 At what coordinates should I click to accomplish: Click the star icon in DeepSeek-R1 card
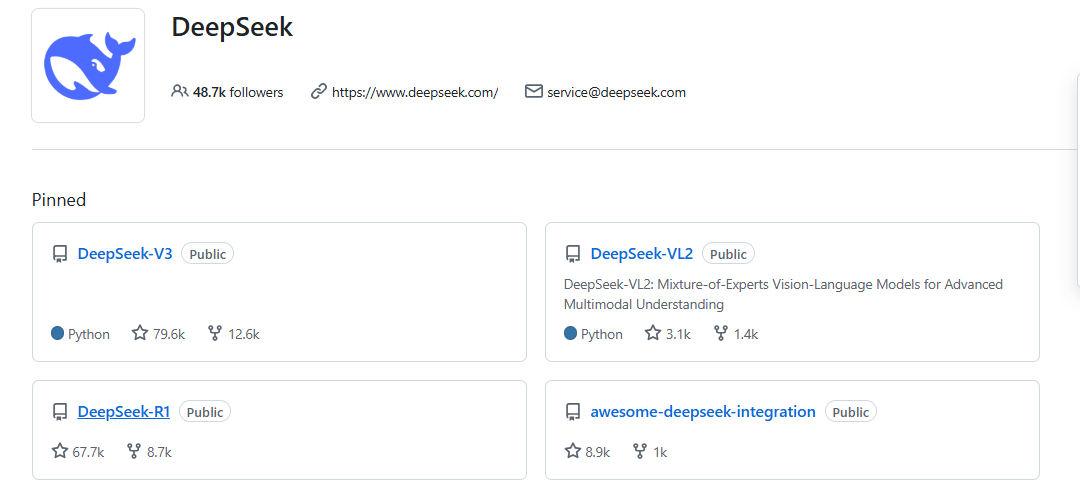pyautogui.click(x=60, y=451)
